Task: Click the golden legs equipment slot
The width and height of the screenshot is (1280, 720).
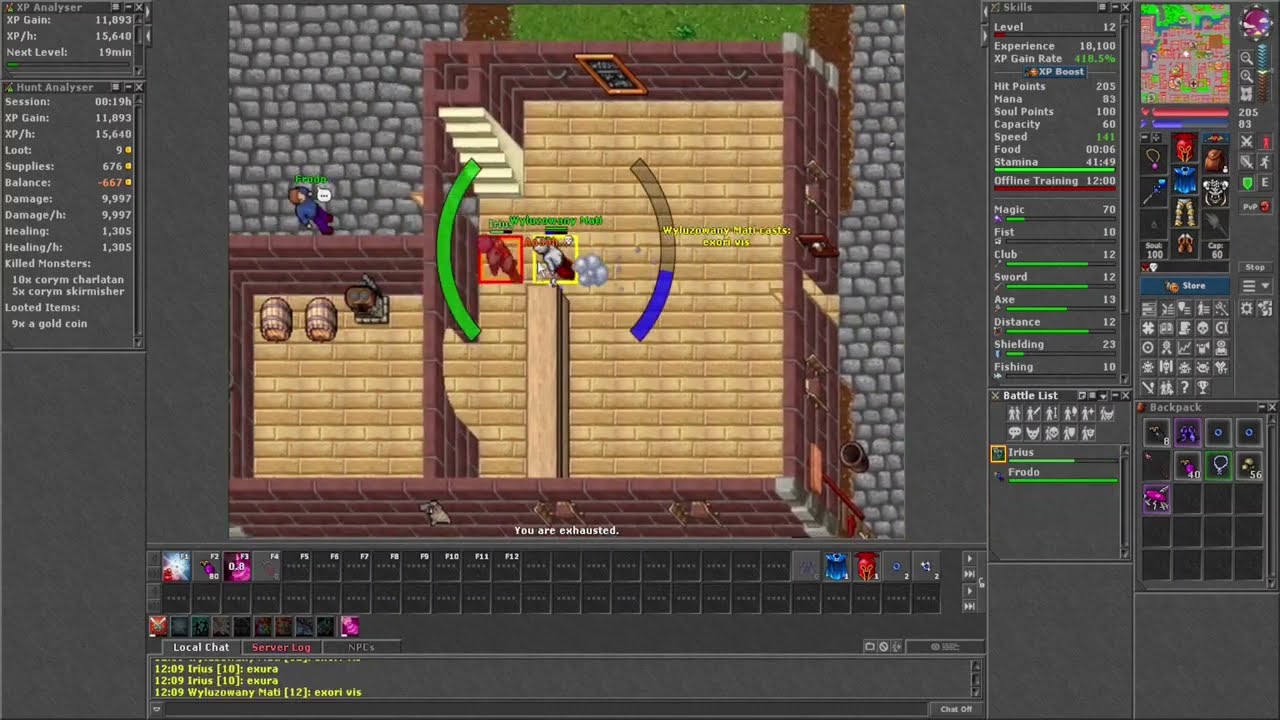Action: coord(1186,212)
